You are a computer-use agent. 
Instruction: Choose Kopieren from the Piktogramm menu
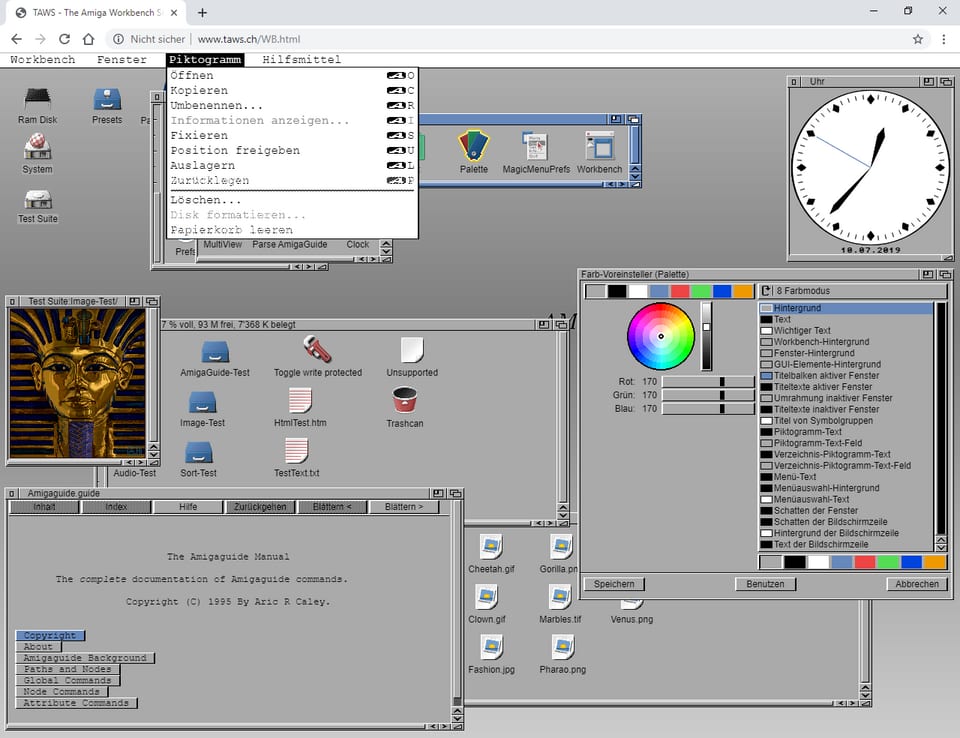(292, 91)
